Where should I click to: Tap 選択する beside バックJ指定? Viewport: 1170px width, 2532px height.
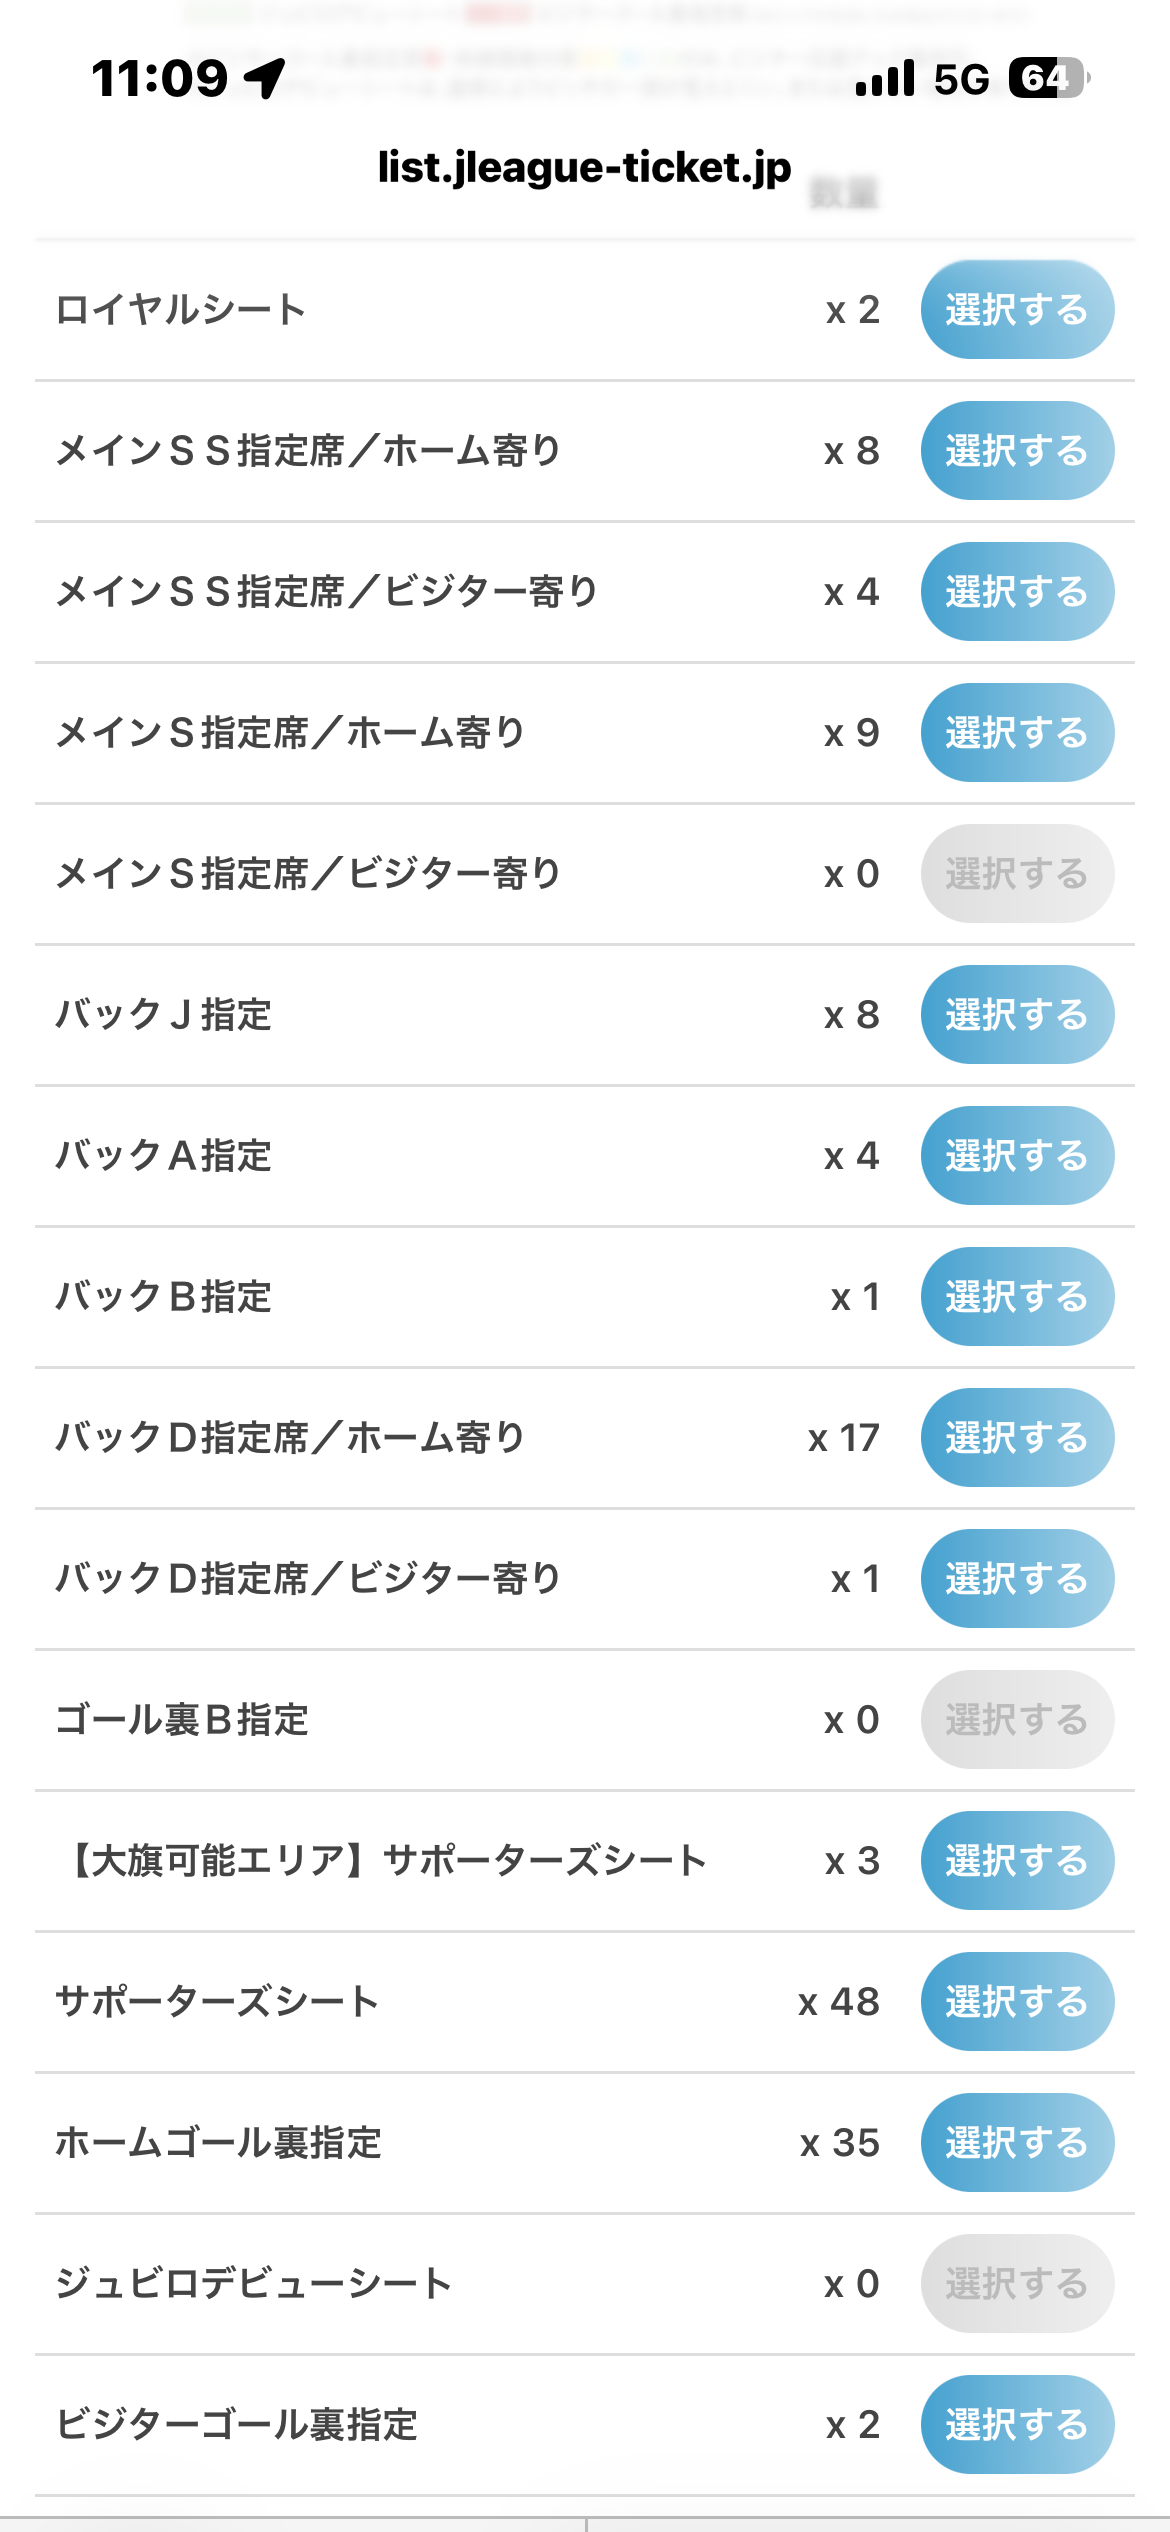pyautogui.click(x=1016, y=1015)
